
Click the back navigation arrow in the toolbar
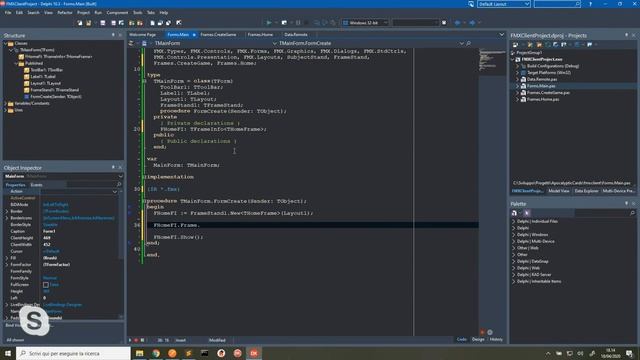click(x=457, y=23)
